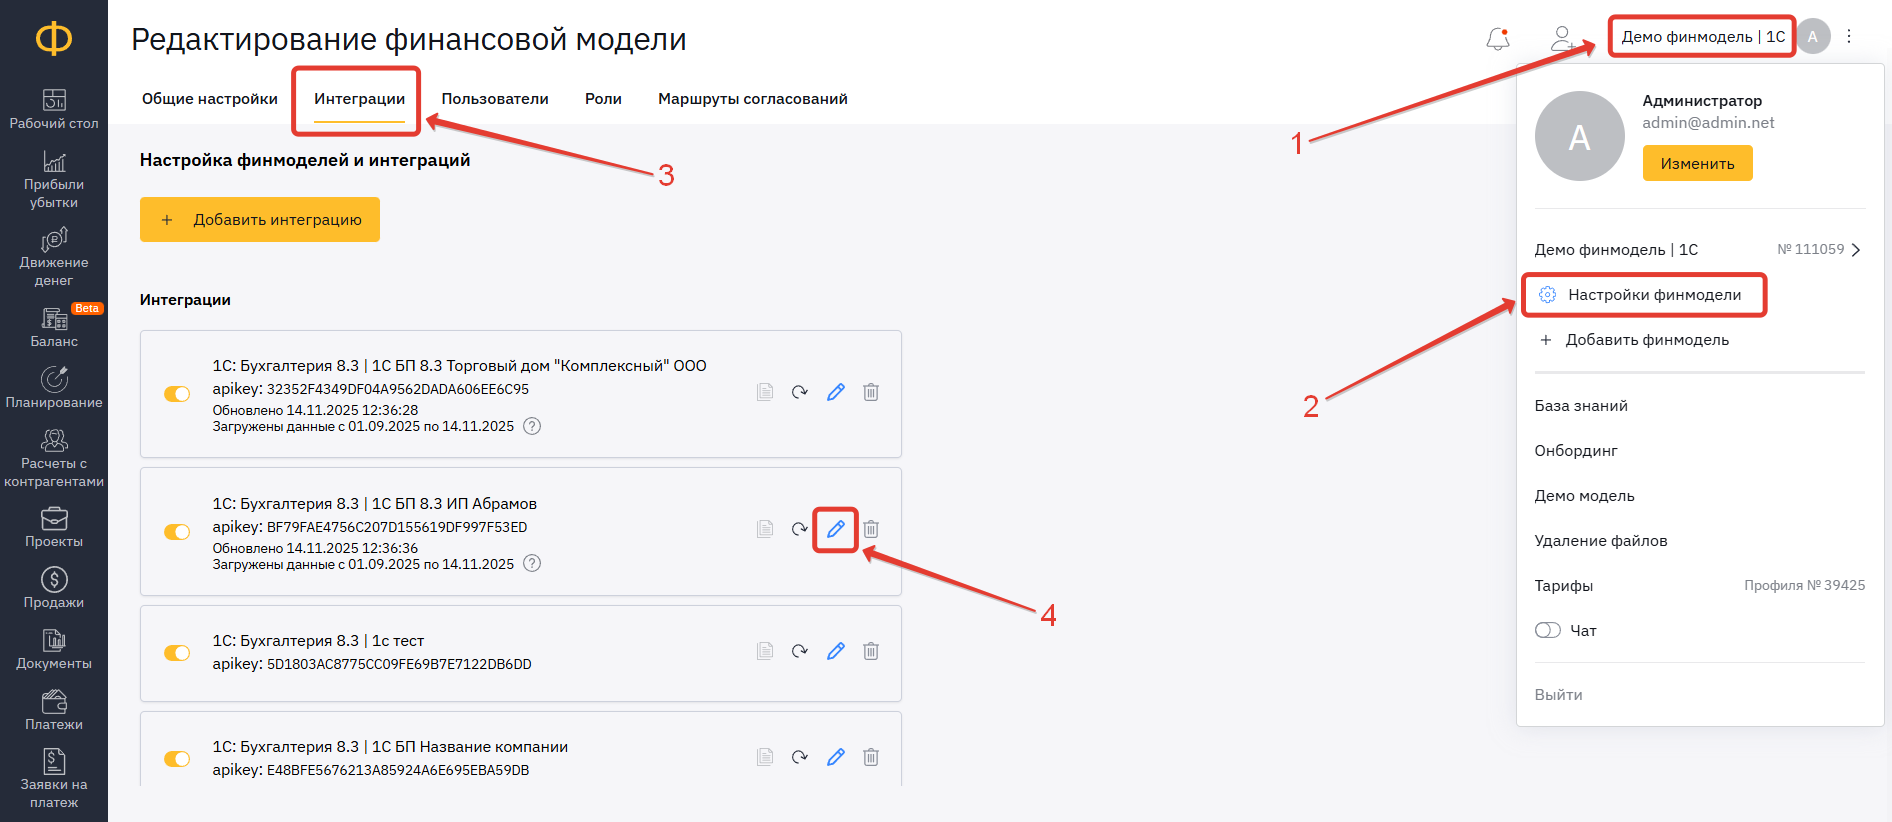Edit the Торговый дом "Комплексный" integration
This screenshot has width=1892, height=822.
pyautogui.click(x=836, y=392)
